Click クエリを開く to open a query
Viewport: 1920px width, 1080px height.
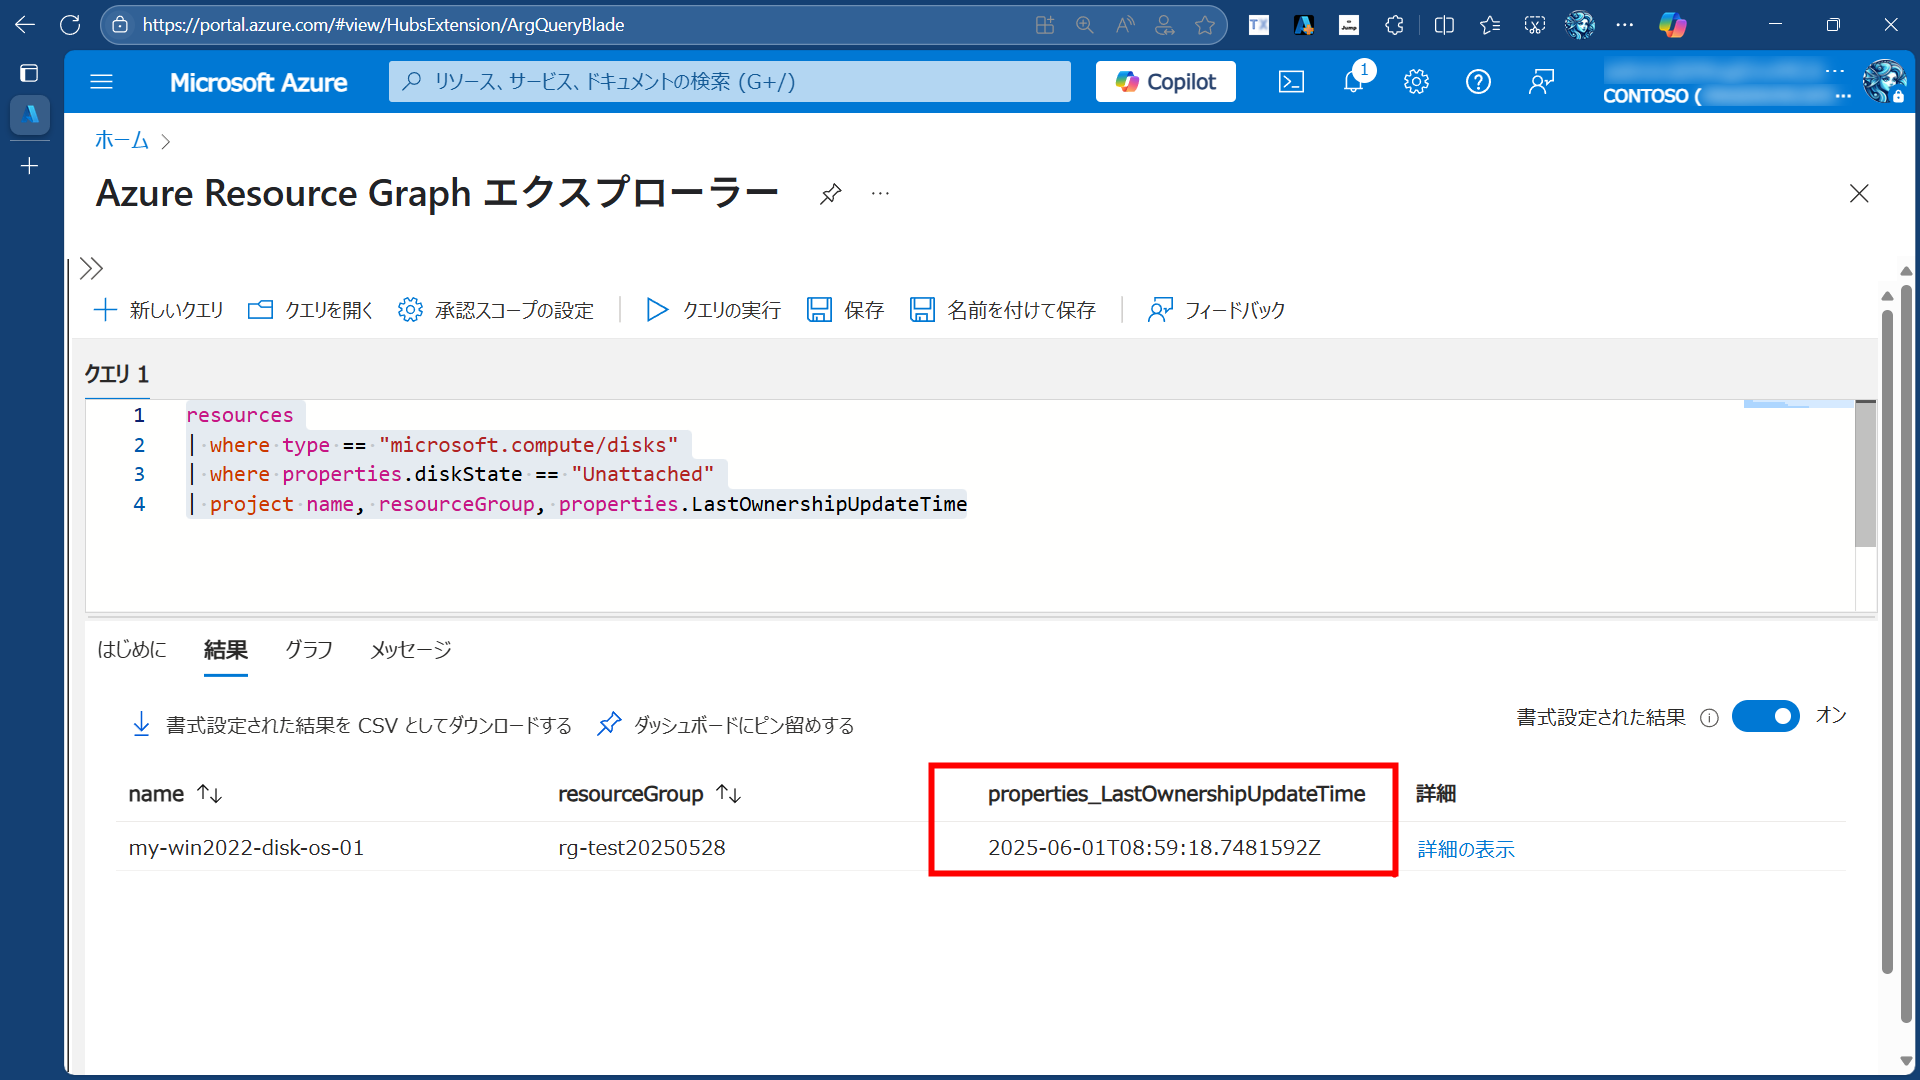tap(310, 310)
